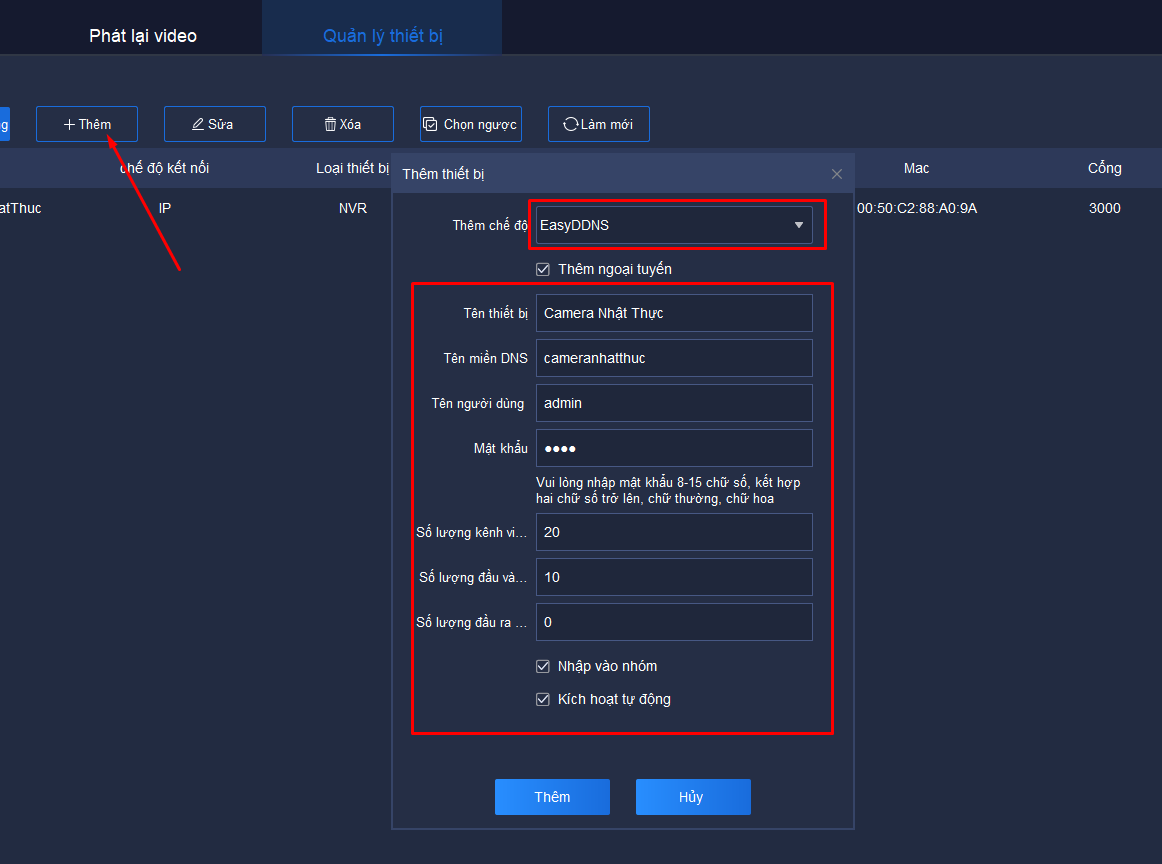Click the Mac column header
The image size is (1162, 864).
(916, 168)
